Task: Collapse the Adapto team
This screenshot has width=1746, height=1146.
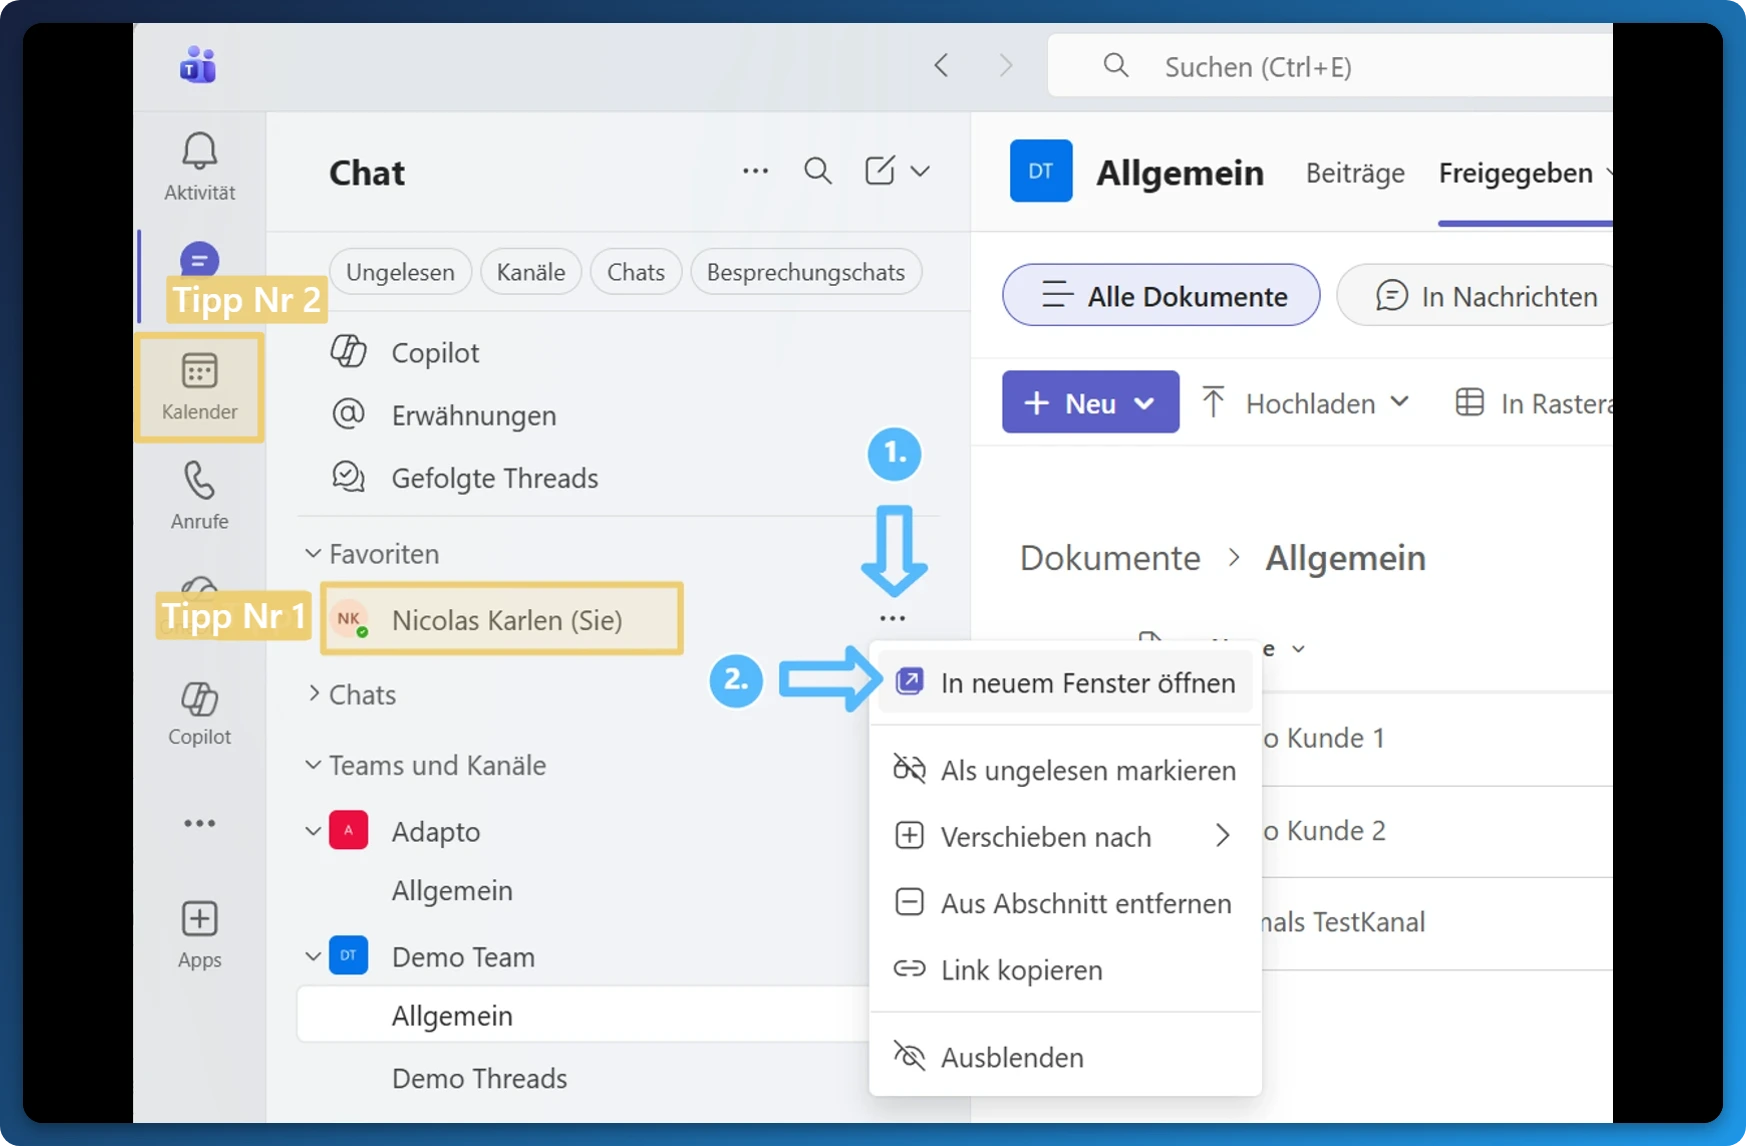Action: click(313, 831)
